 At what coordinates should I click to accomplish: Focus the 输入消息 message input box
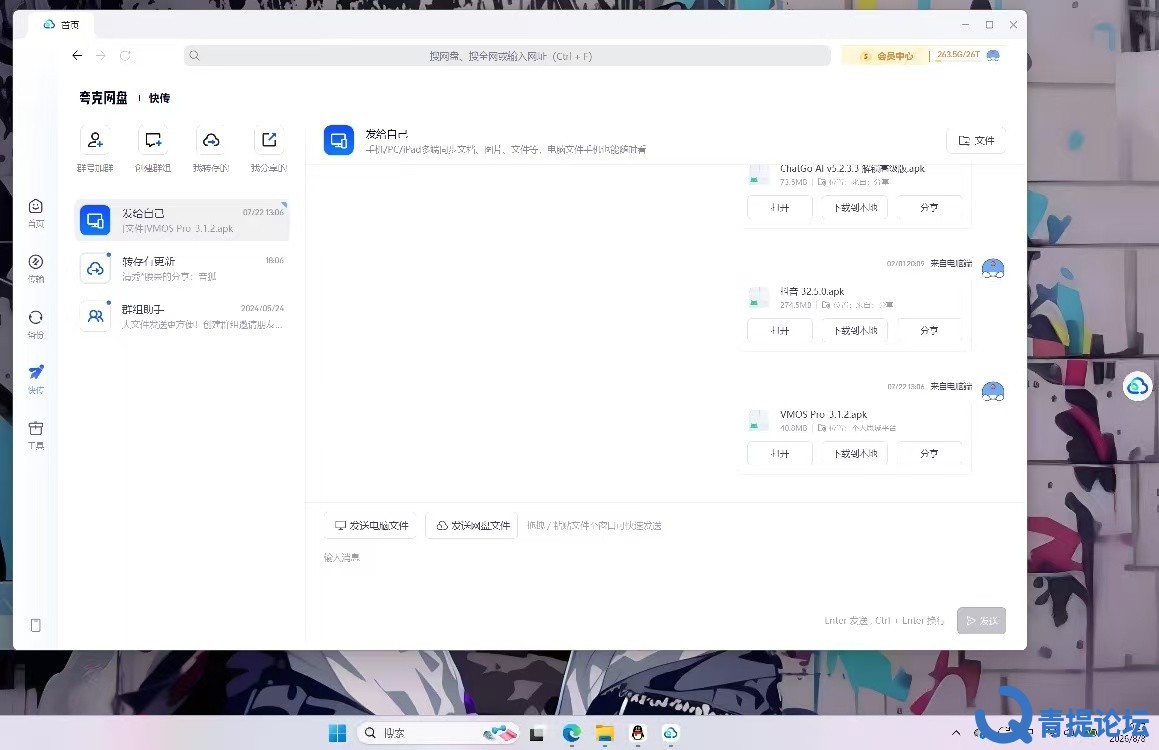point(665,576)
